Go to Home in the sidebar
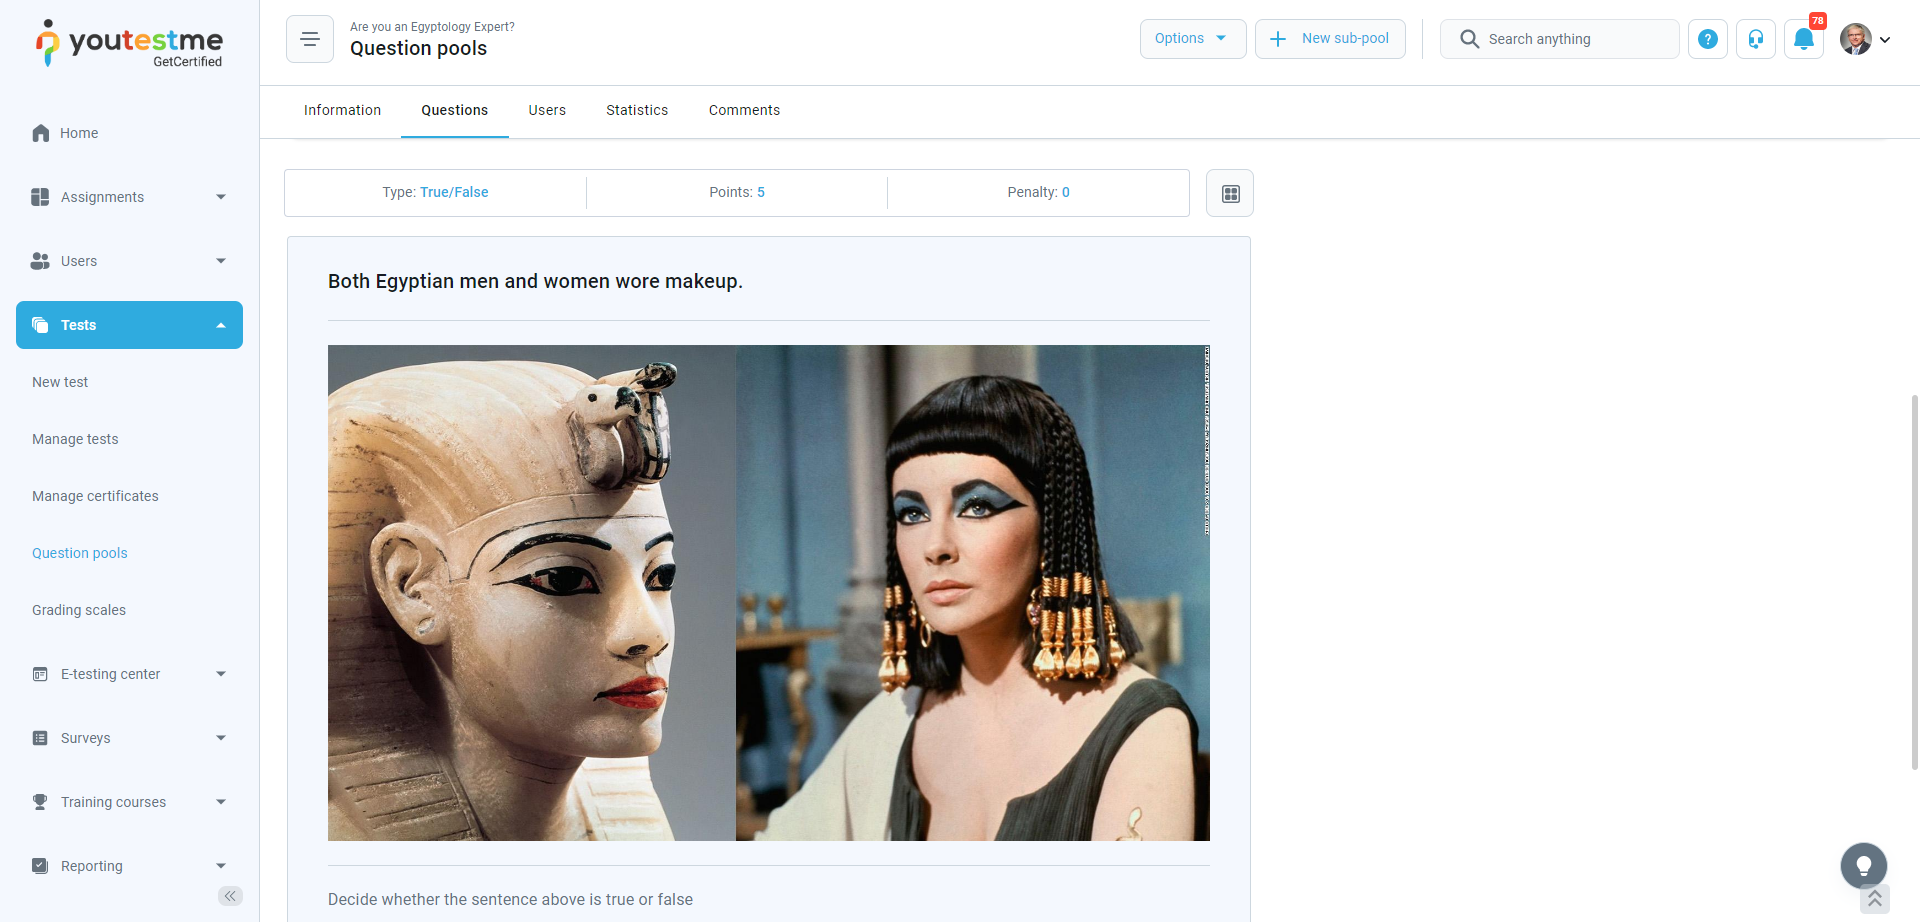 (x=79, y=133)
